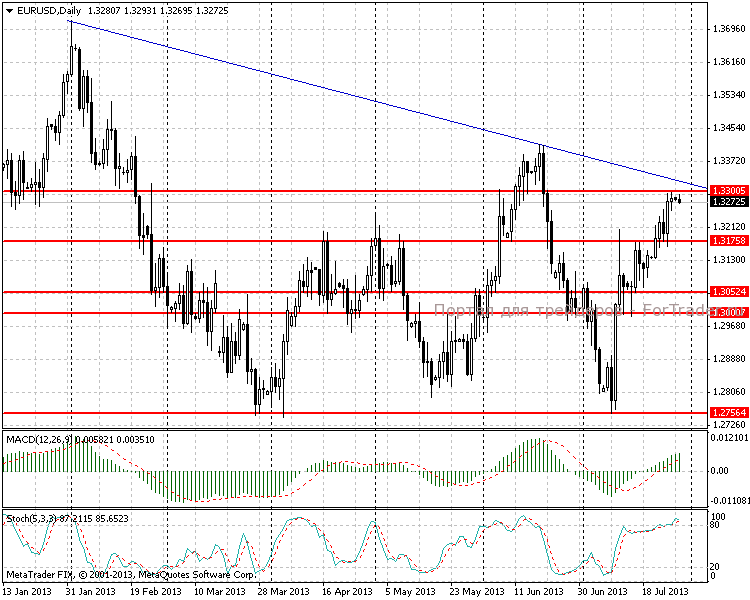Screen dimensions: 750x600
Task: Click the black current-price tag on price axis
Action: 729,201
